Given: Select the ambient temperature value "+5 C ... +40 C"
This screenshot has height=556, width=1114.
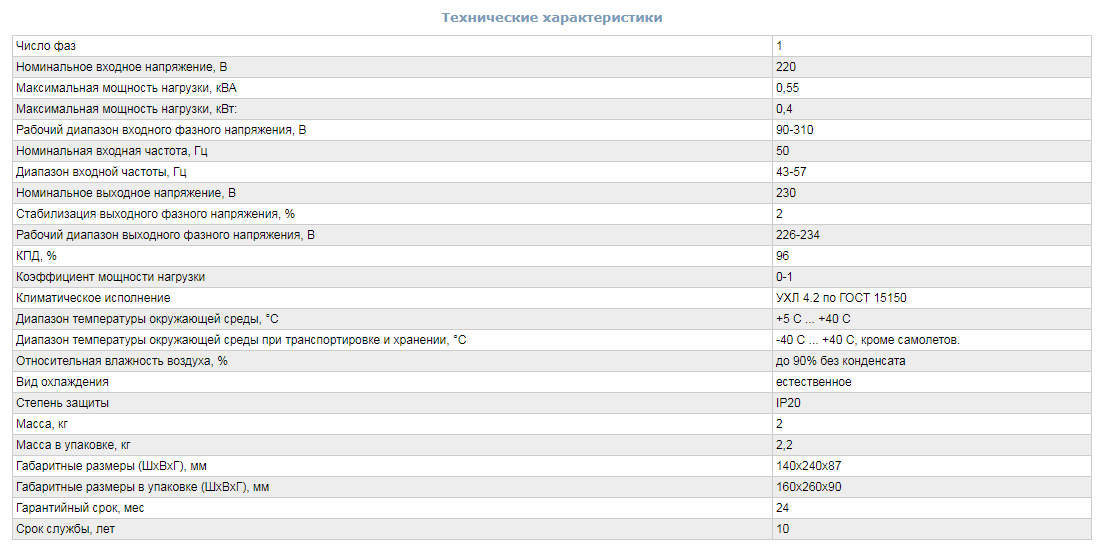Looking at the screenshot, I should 813,319.
